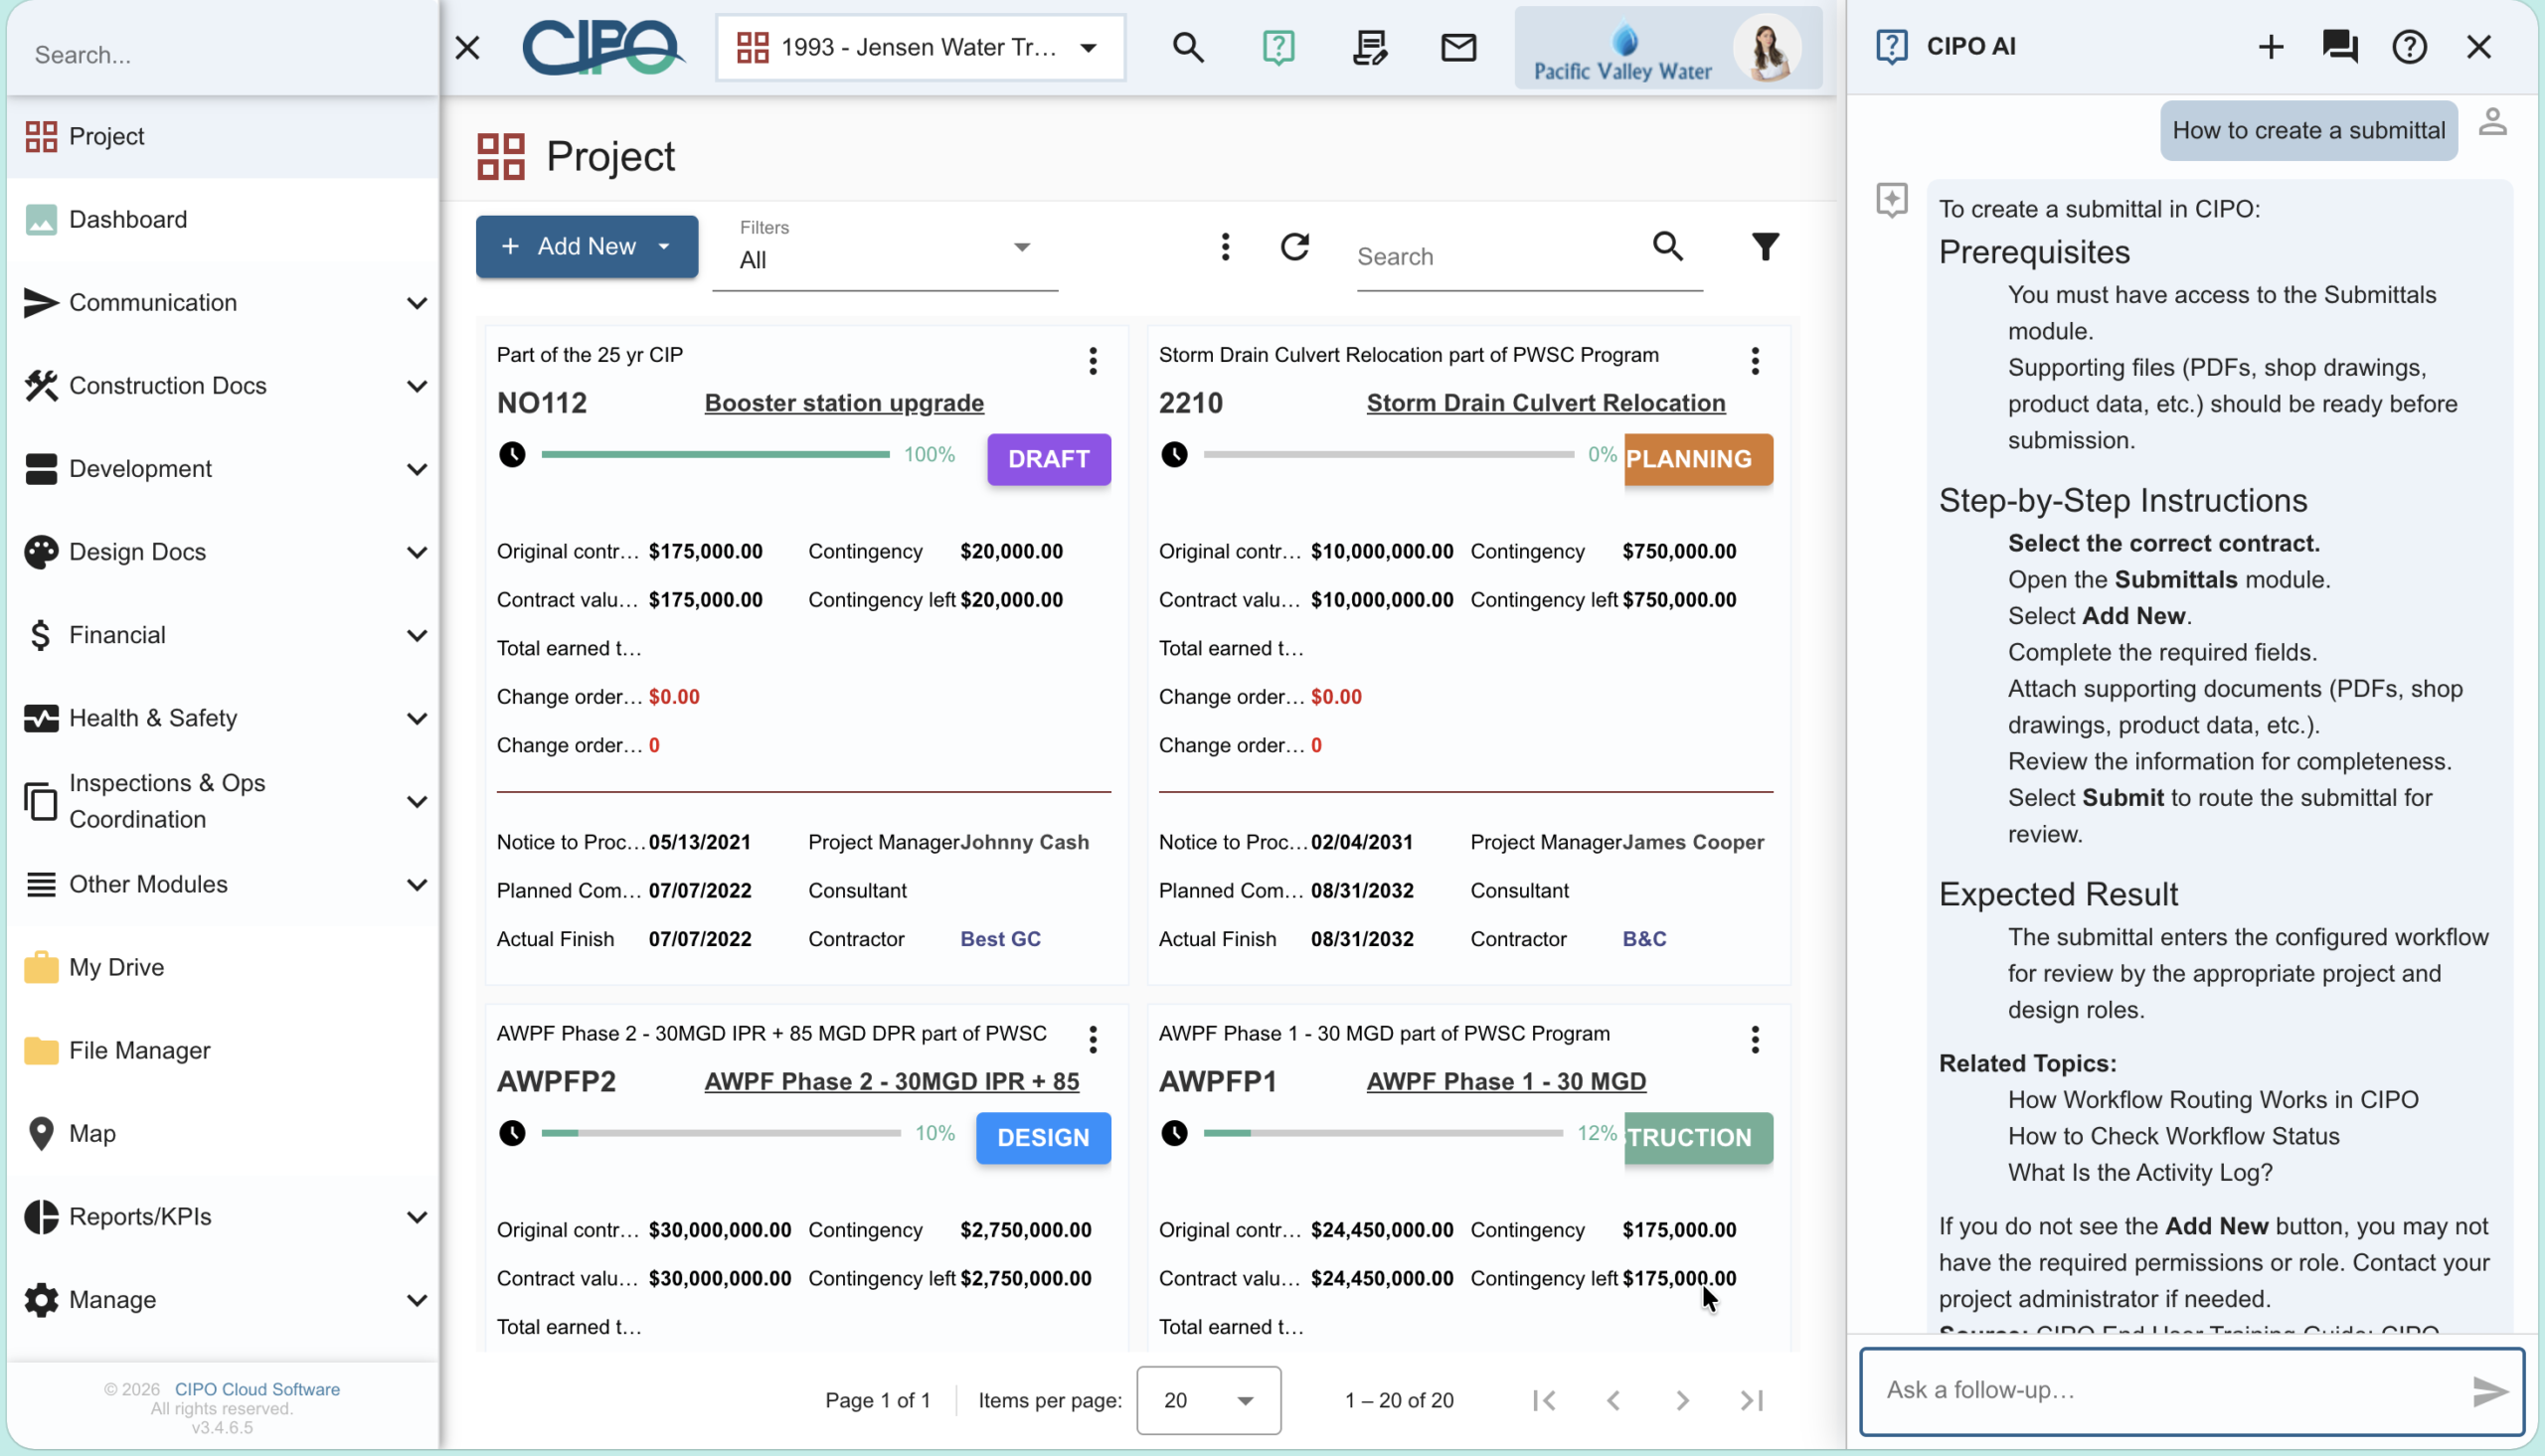This screenshot has width=2545, height=1456.
Task: Click the project search magnifier icon
Action: [1667, 246]
